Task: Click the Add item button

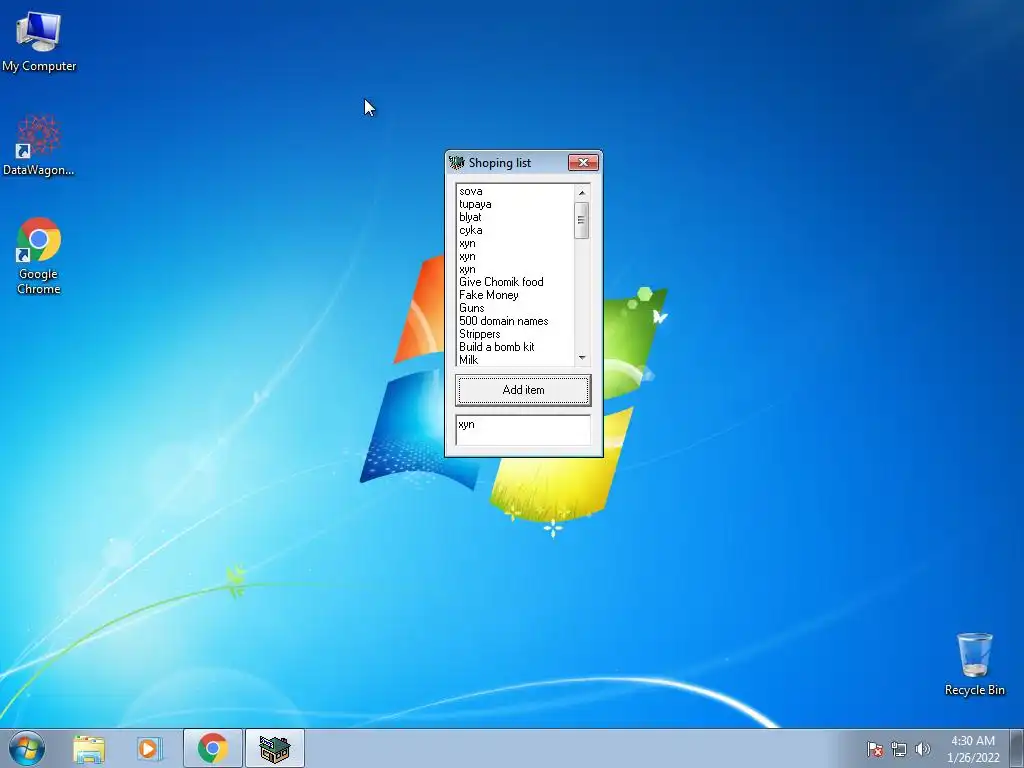Action: [523, 390]
